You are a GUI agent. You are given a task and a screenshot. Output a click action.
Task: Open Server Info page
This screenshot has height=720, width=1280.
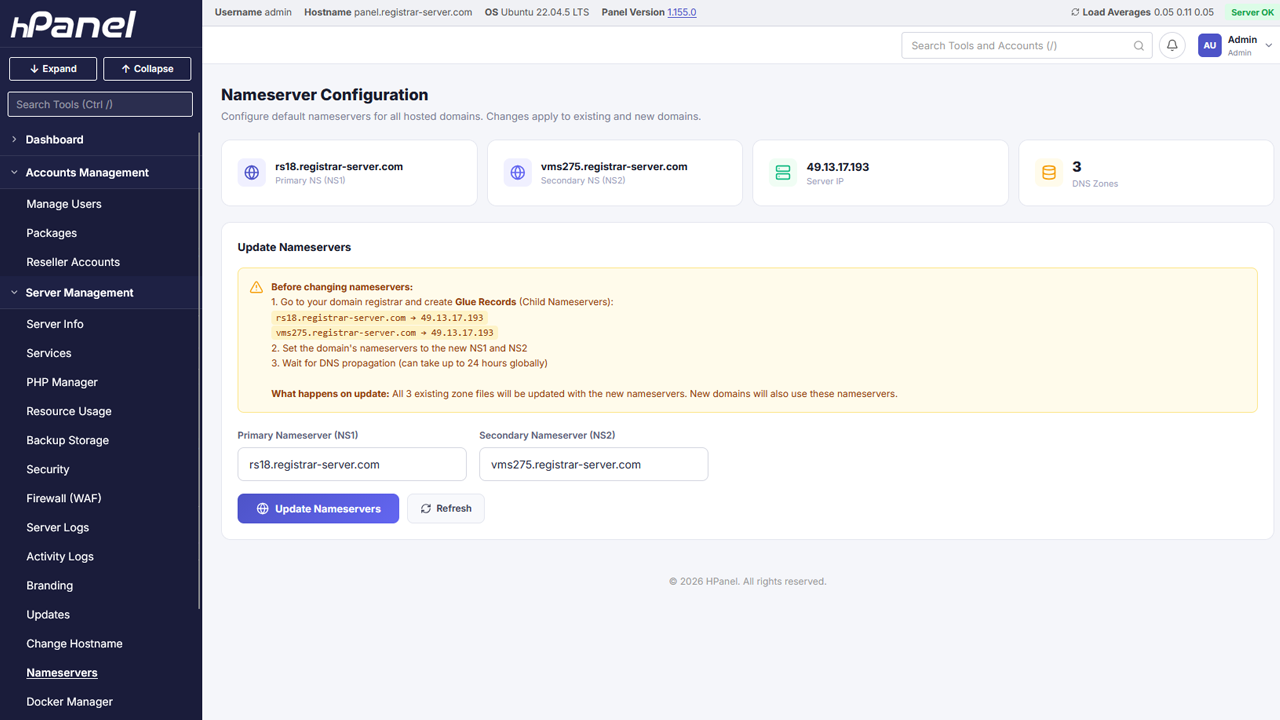pos(55,324)
